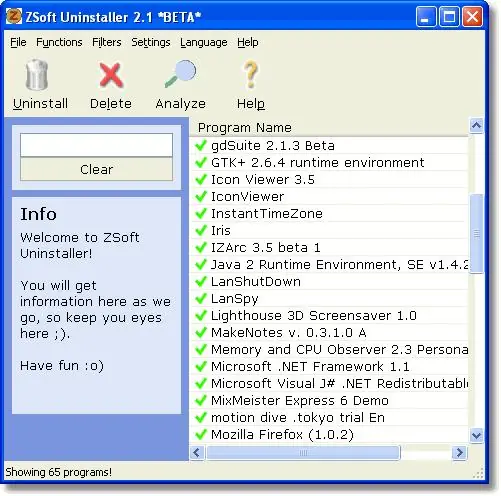Viewport: 501px width, 496px height.
Task: Click in the search filter text box
Action: coord(96,145)
